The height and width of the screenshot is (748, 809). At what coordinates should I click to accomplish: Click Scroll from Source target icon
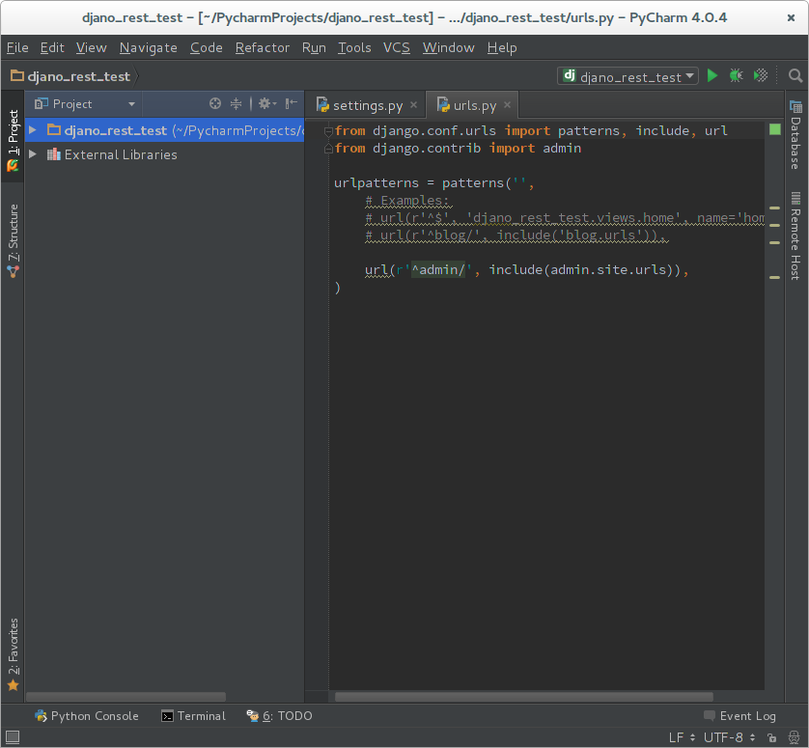215,104
